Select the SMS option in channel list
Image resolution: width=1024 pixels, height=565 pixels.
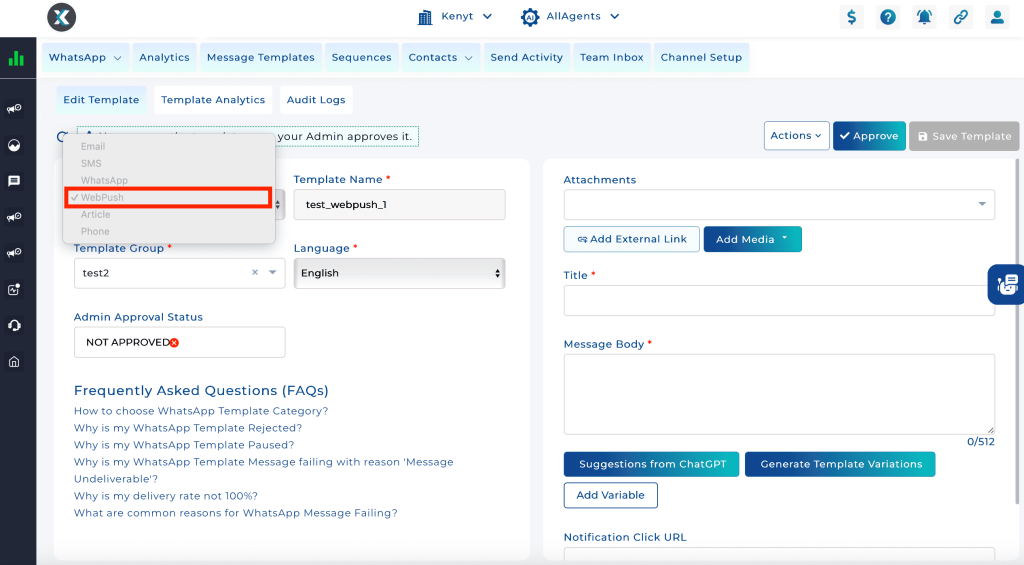click(92, 163)
